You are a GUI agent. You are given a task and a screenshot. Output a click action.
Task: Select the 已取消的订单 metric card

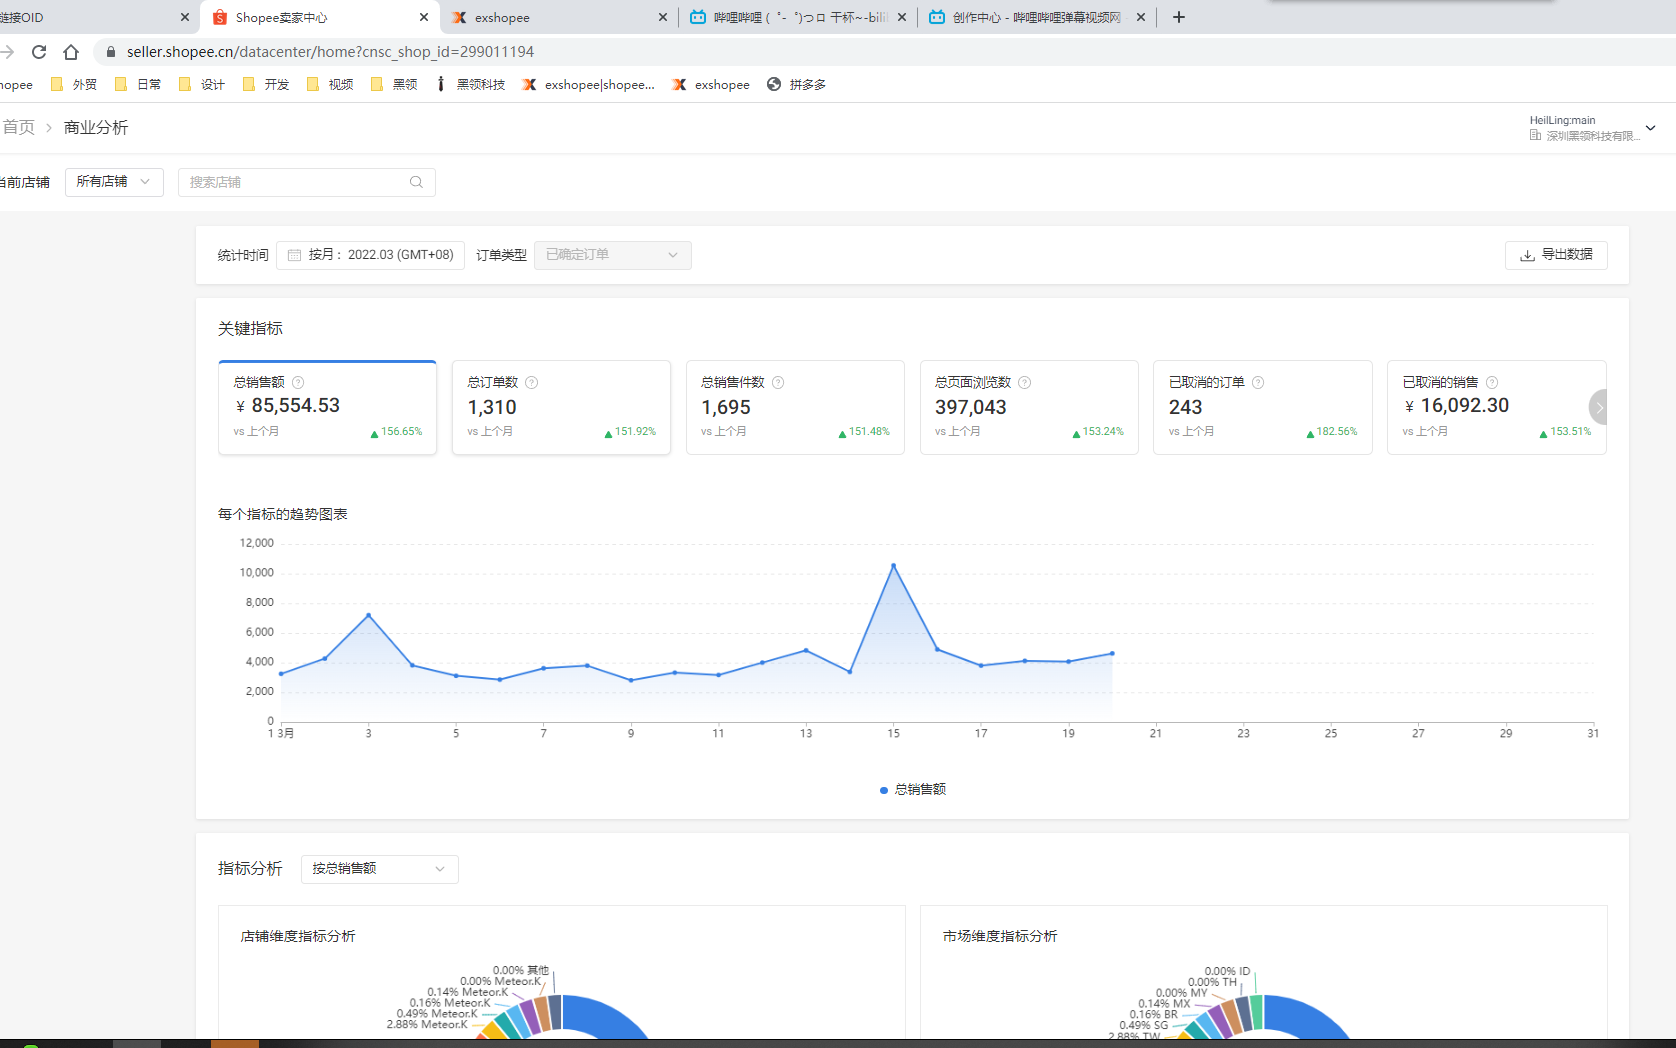pyautogui.click(x=1262, y=407)
